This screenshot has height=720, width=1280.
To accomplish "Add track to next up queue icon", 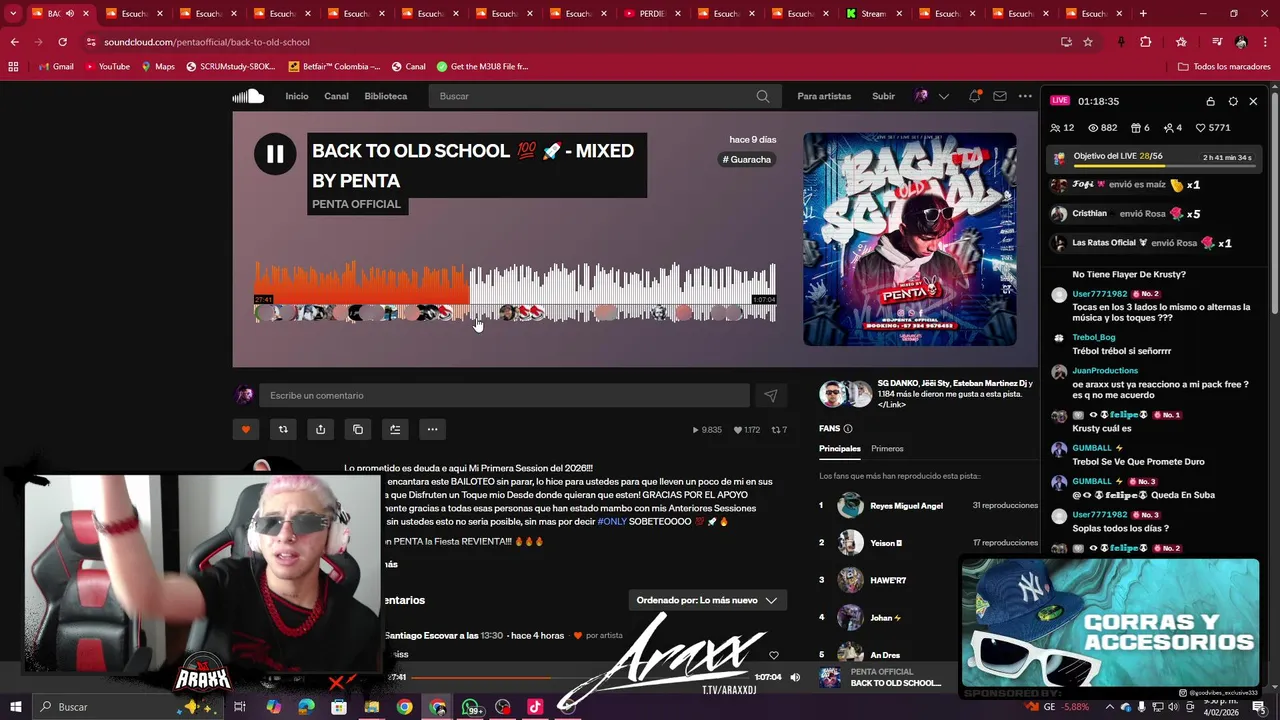I will point(395,429).
